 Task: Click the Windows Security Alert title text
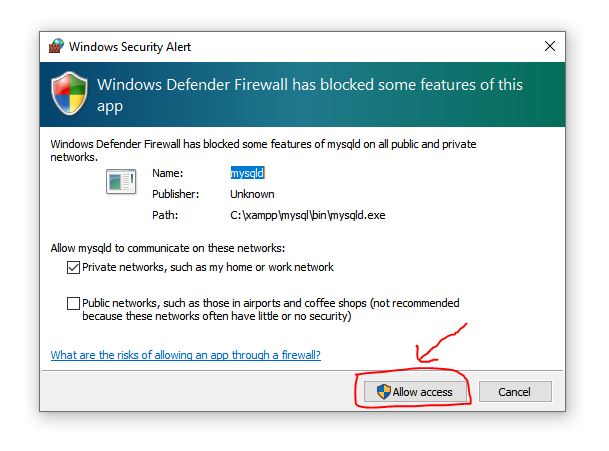point(130,46)
